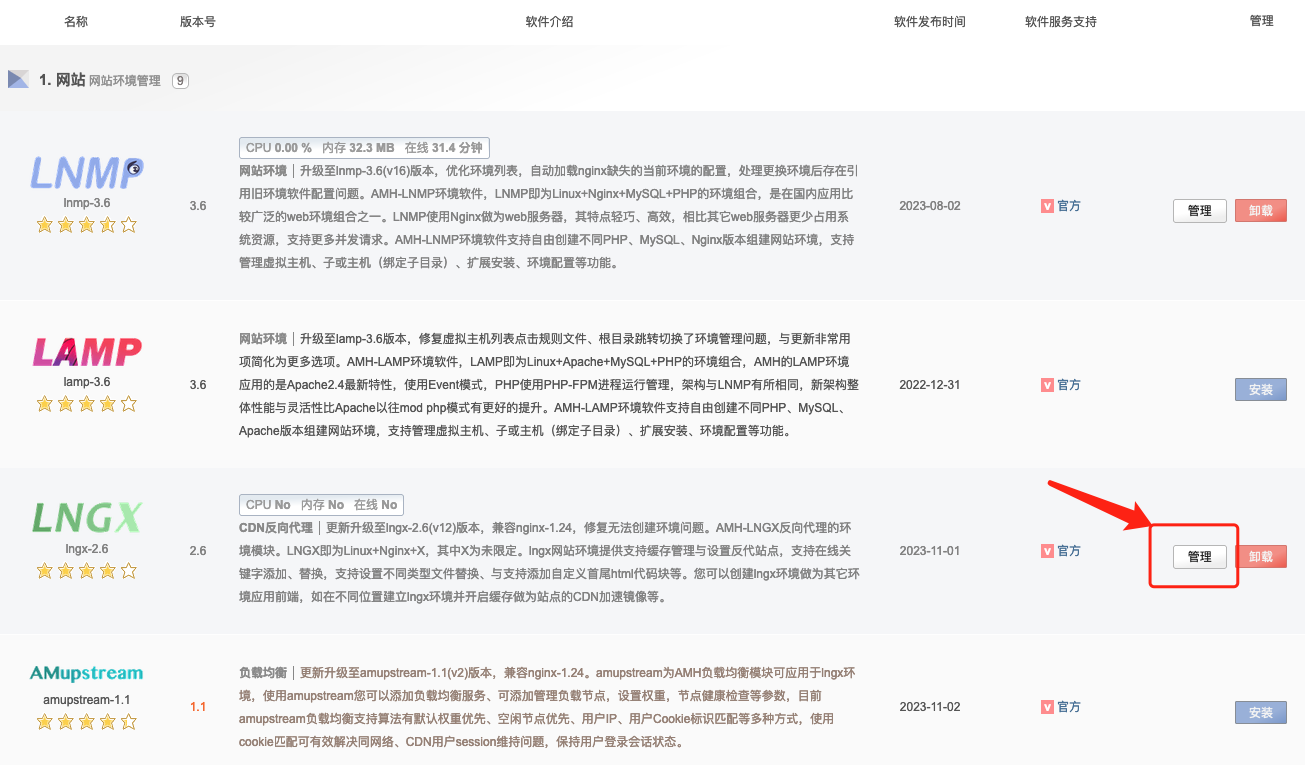This screenshot has width=1305, height=765.
Task: Click the 网站 category triangle icon
Action: click(17, 78)
